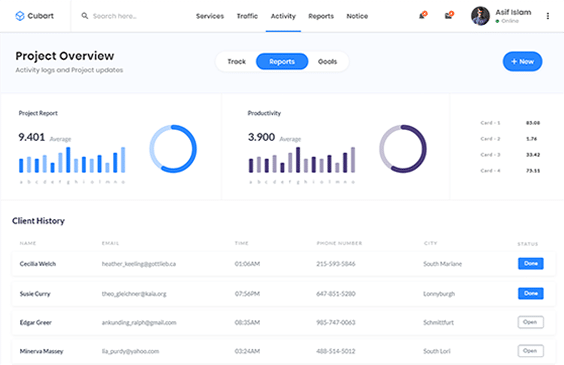Click the Open status for Edgar Greer

531,322
